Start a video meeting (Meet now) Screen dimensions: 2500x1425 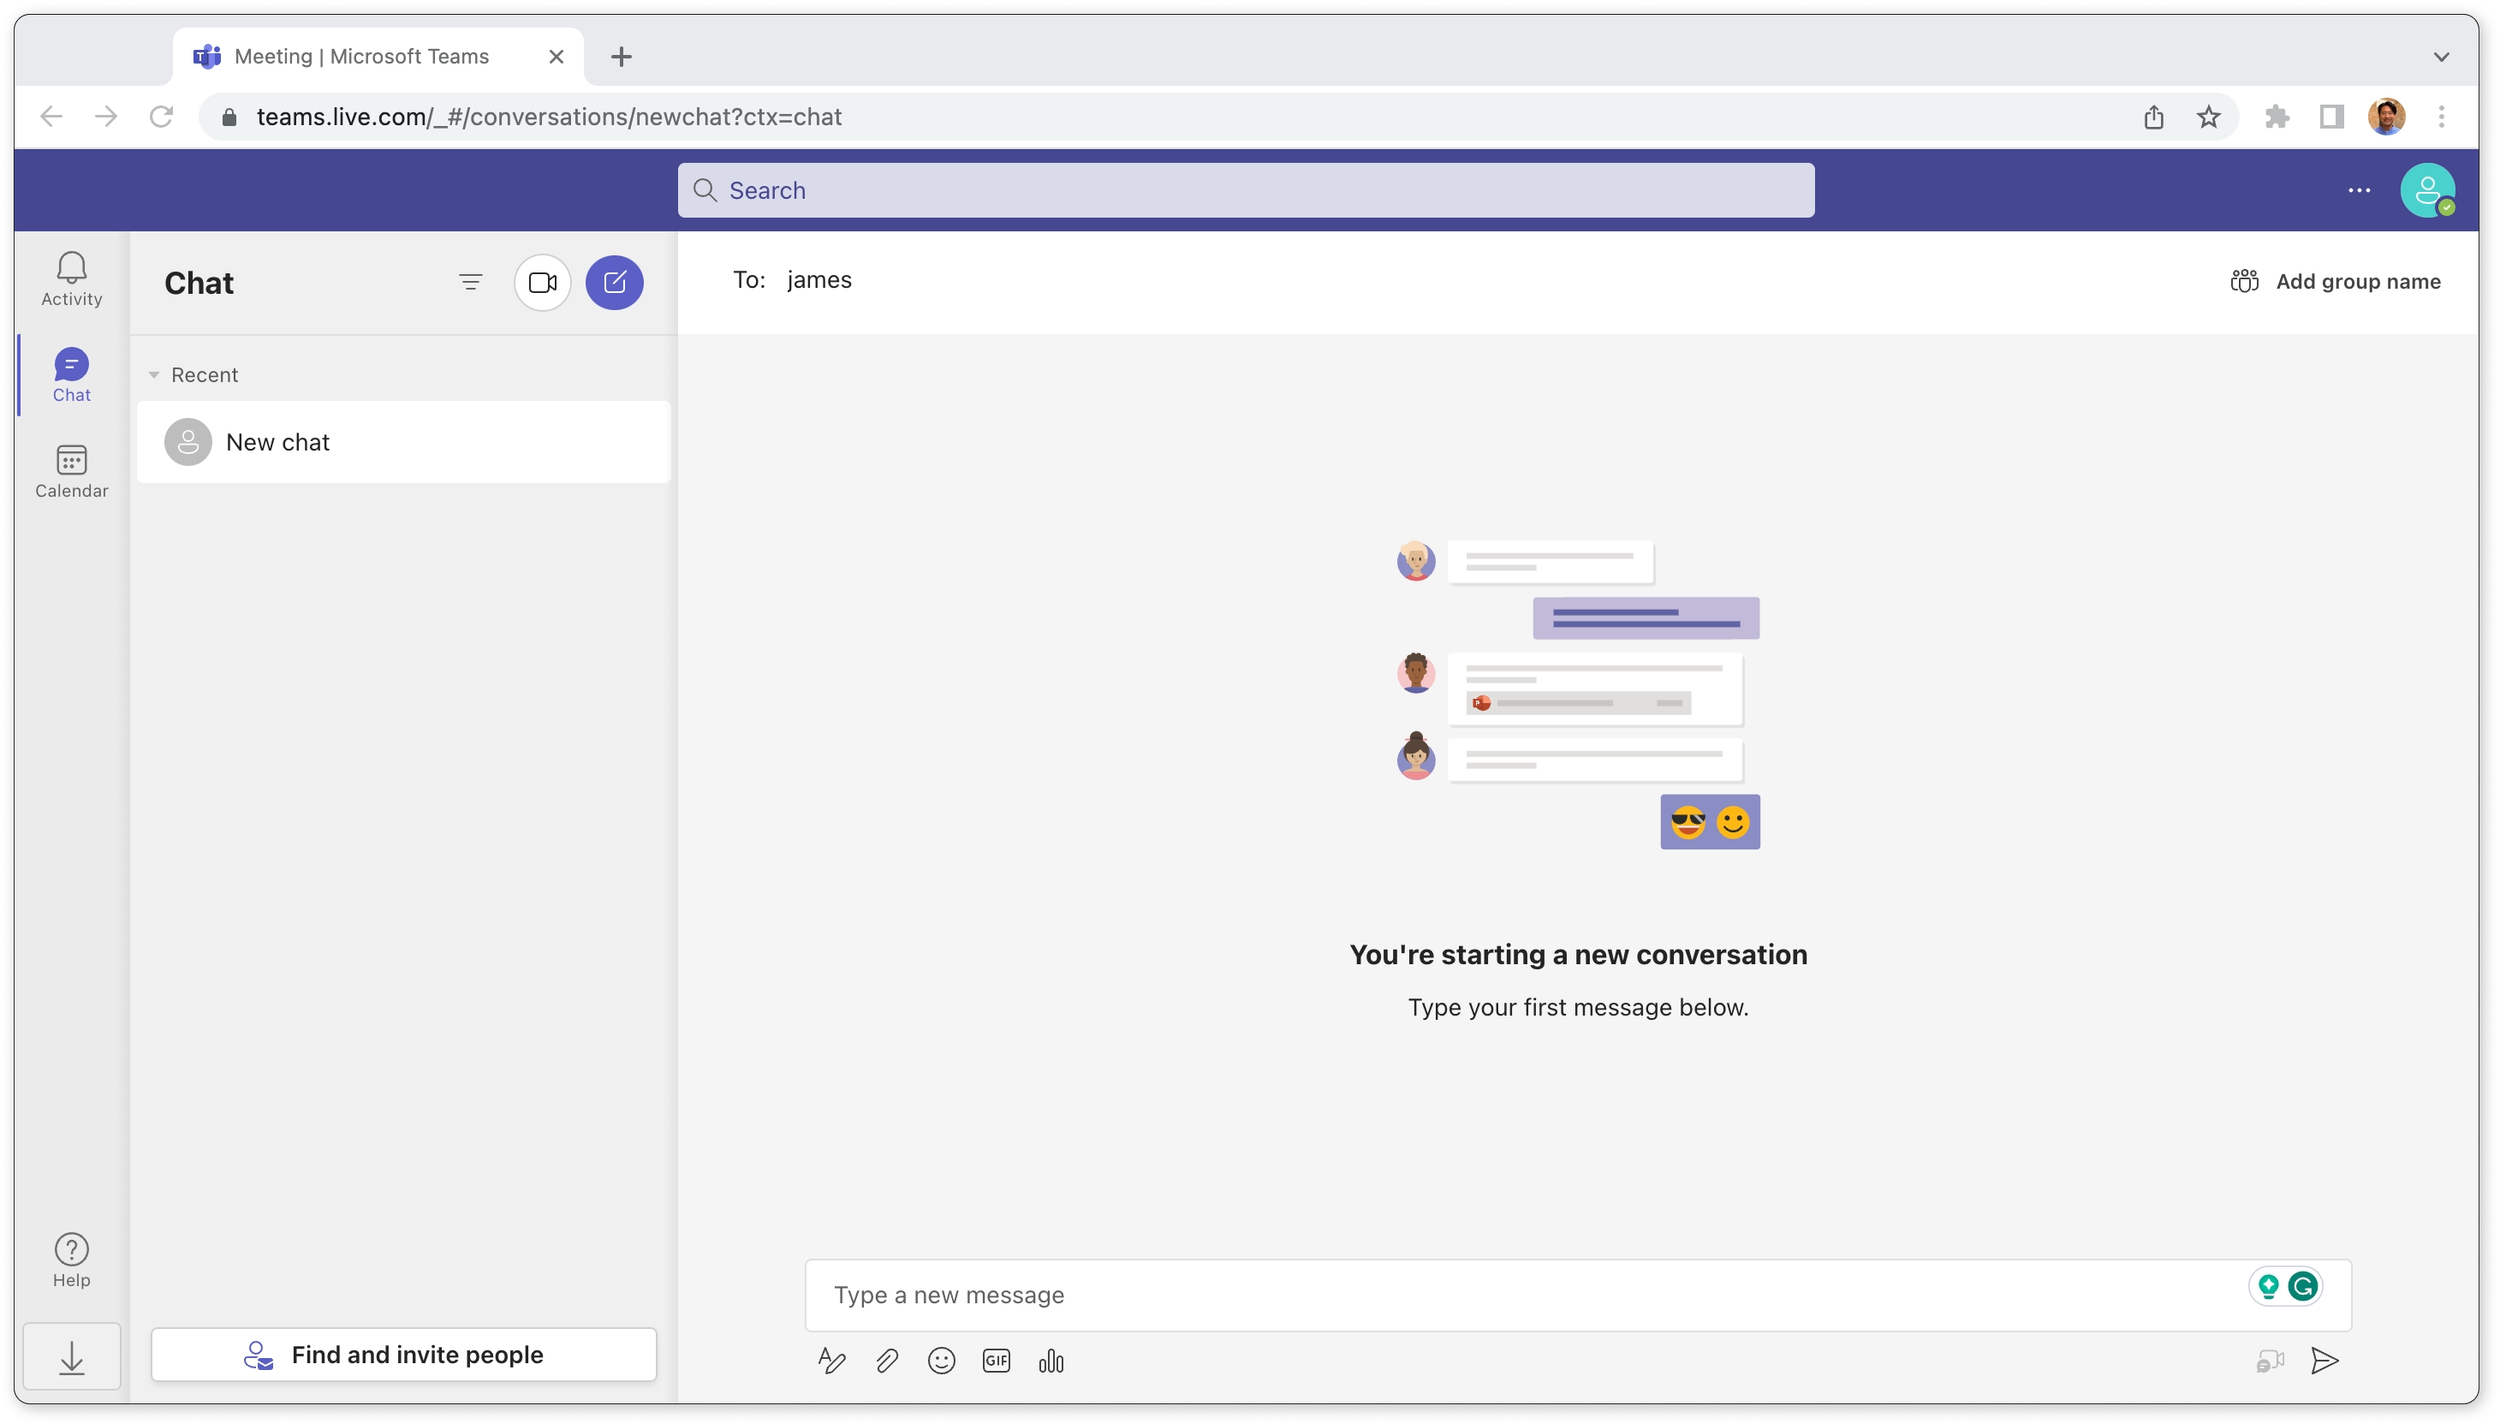click(x=542, y=283)
